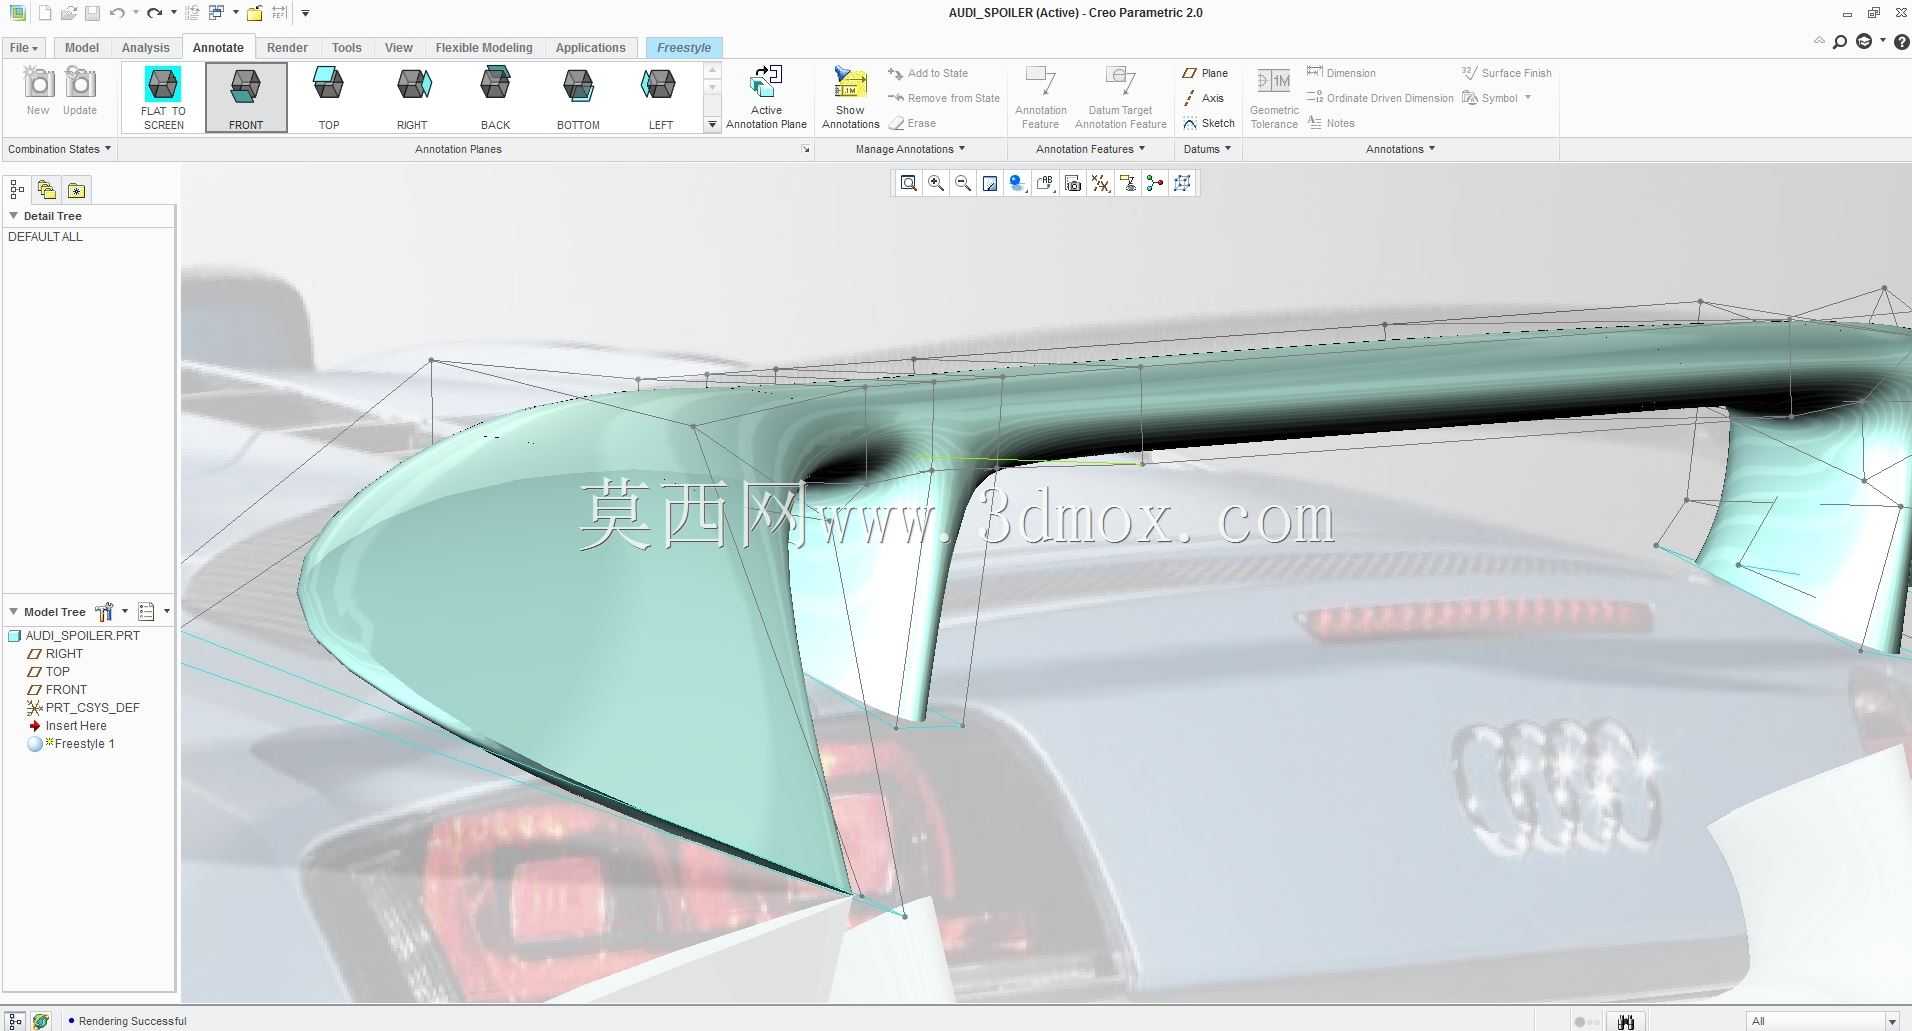This screenshot has width=1912, height=1031.
Task: Open Saved Orientations (named views) icon
Action: click(1045, 183)
